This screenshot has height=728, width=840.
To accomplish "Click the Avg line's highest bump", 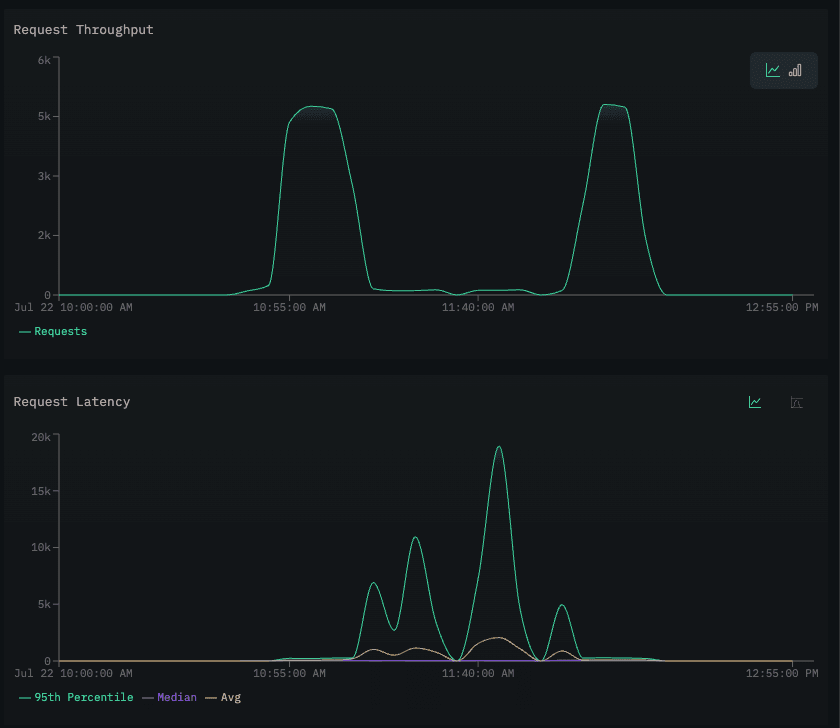I will click(x=498, y=637).
